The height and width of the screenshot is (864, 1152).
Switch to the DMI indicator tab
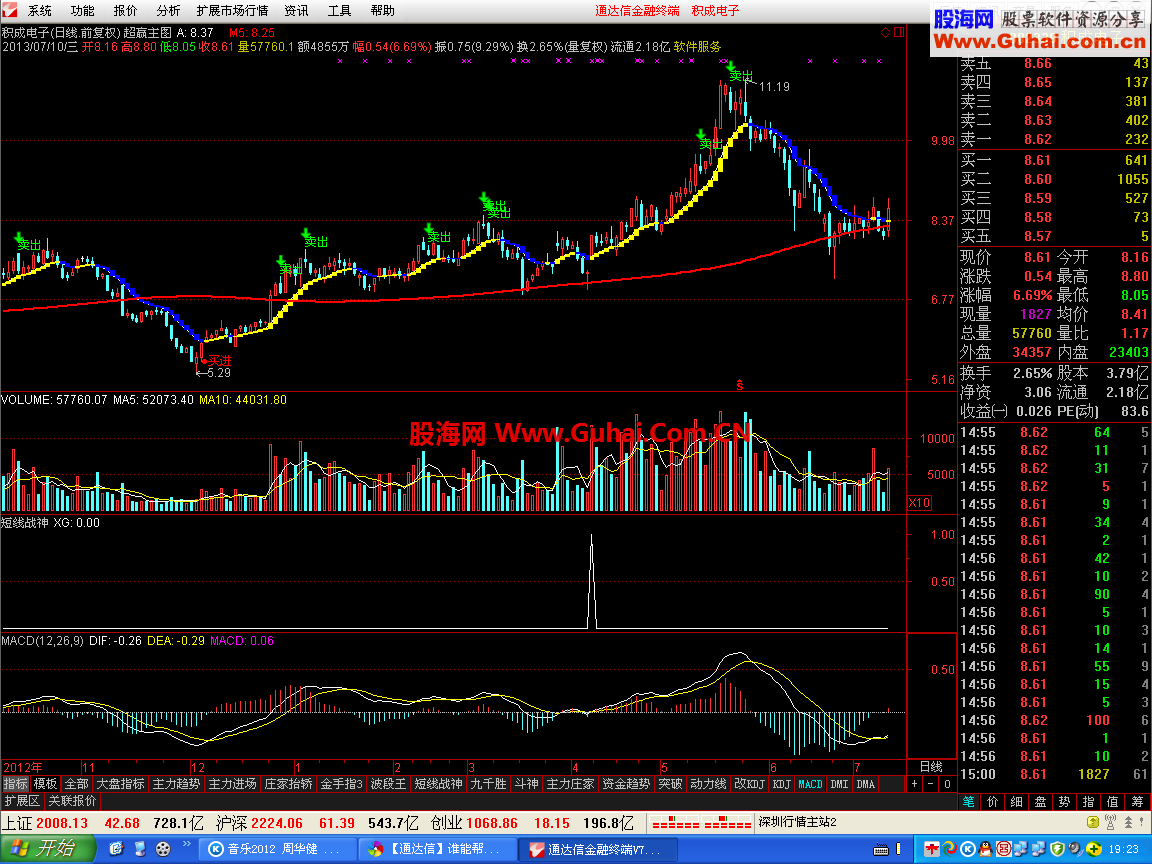point(839,784)
